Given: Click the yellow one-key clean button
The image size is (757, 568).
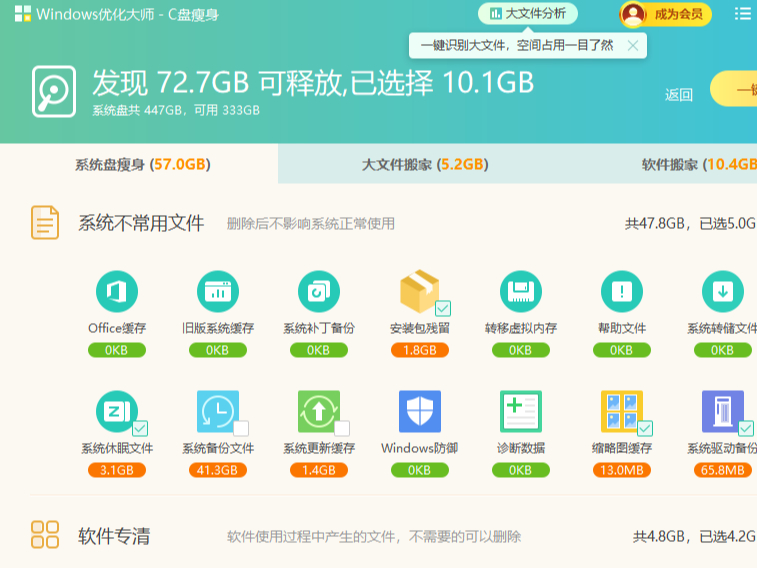Looking at the screenshot, I should pos(733,89).
